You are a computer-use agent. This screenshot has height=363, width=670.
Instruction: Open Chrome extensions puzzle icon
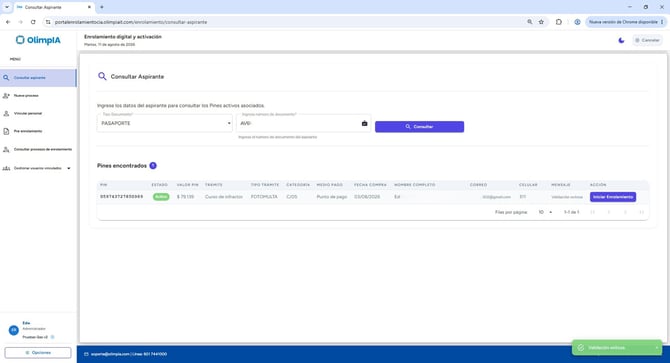[558, 22]
